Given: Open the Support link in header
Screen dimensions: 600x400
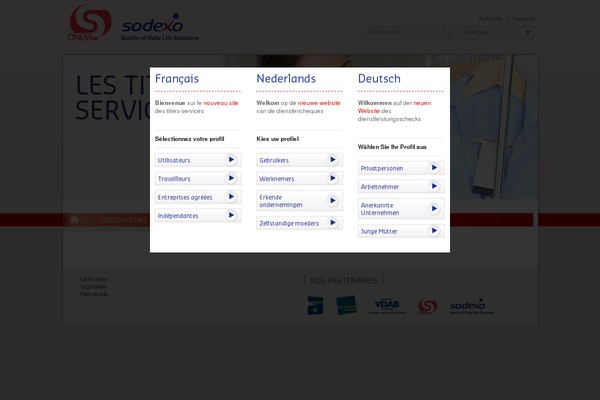Looking at the screenshot, I should coord(523,18).
